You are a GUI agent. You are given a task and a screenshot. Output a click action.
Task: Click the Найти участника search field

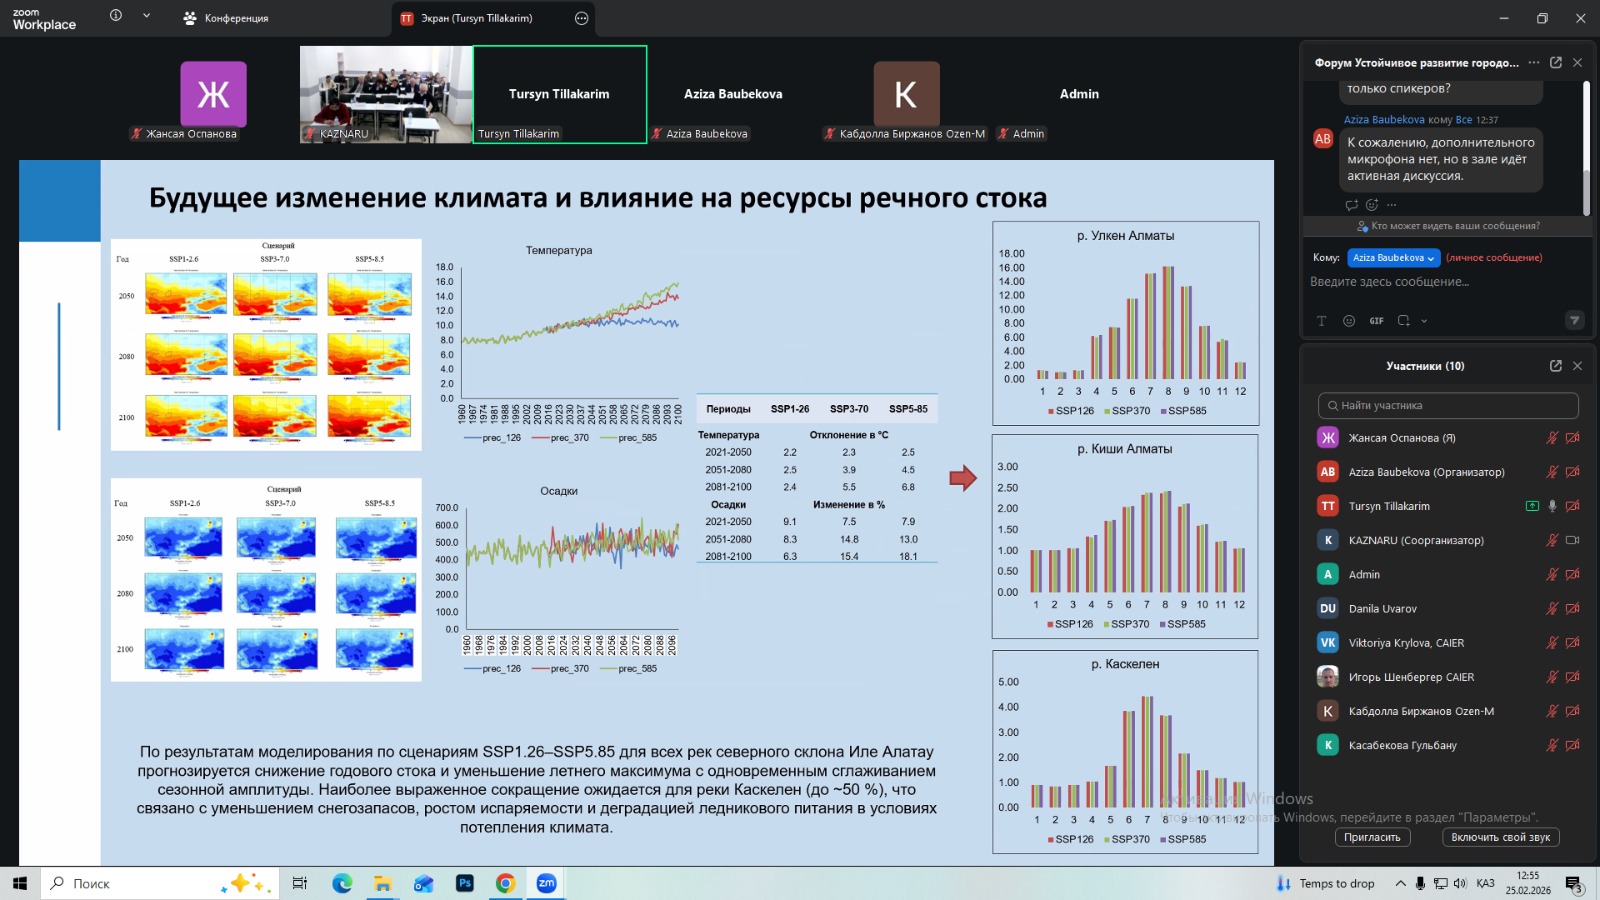1448,405
